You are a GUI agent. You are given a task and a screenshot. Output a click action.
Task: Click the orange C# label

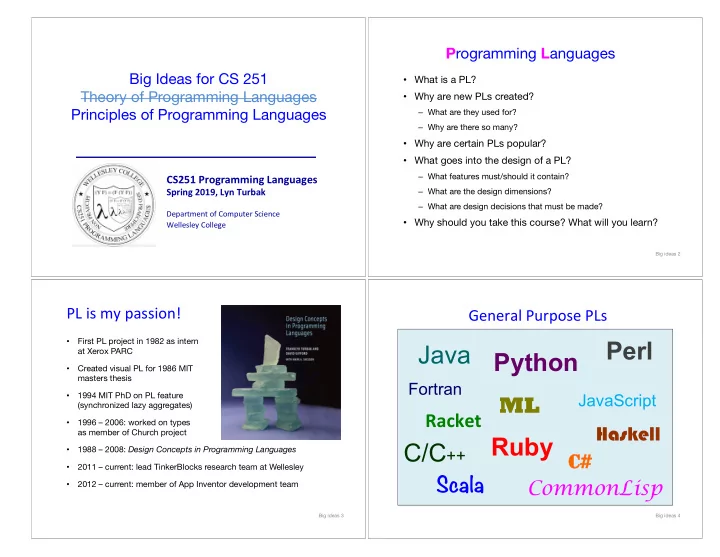click(580, 461)
